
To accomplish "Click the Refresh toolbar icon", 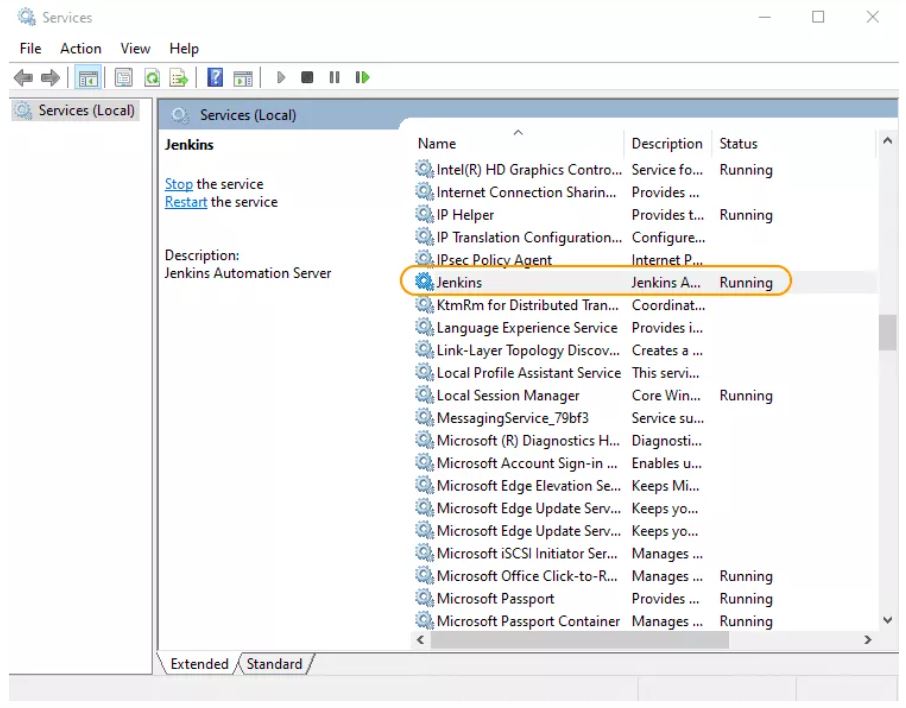I will tap(150, 77).
